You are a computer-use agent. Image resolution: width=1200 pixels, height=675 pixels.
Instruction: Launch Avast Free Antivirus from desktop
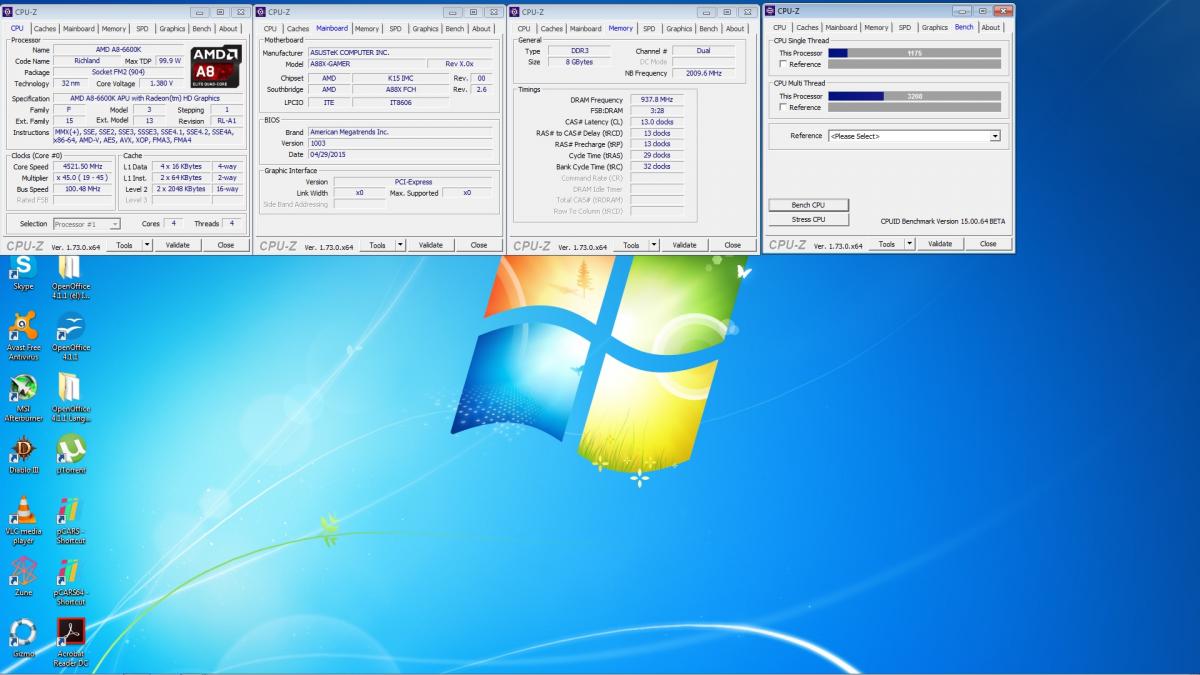(x=22, y=327)
